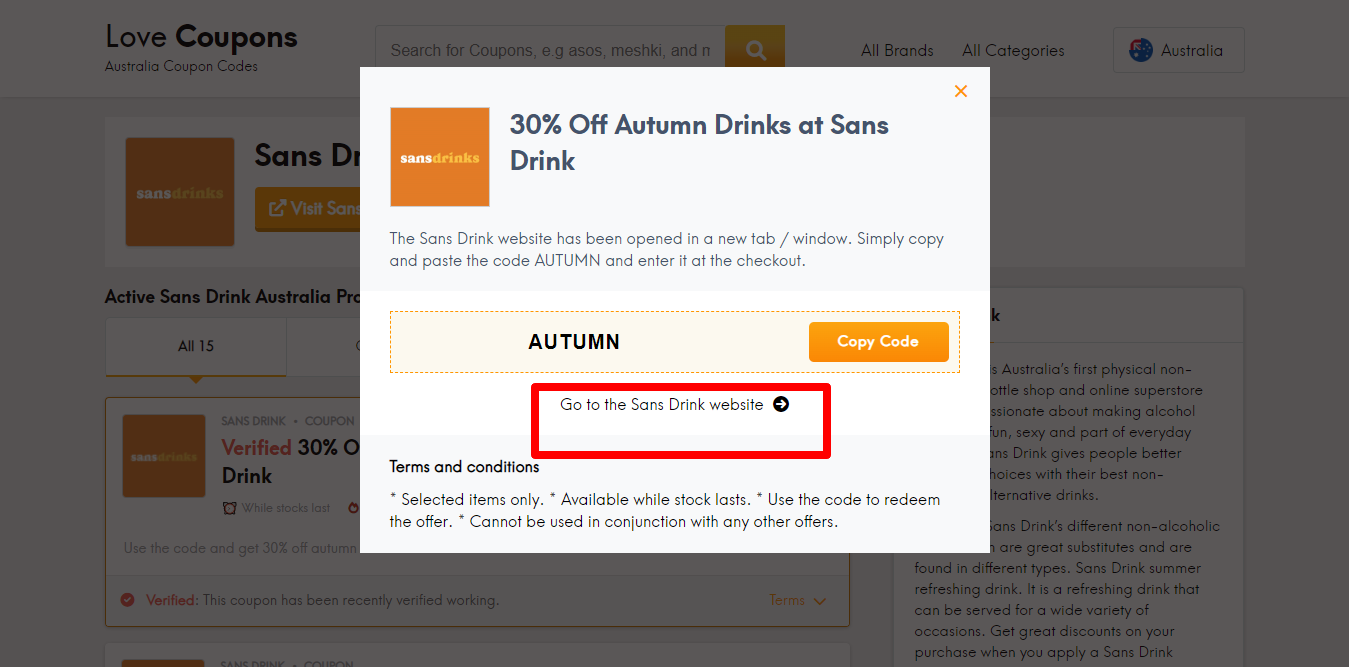Viewport: 1349px width, 667px height.
Task: Select the All 15 tab
Action: 196,346
